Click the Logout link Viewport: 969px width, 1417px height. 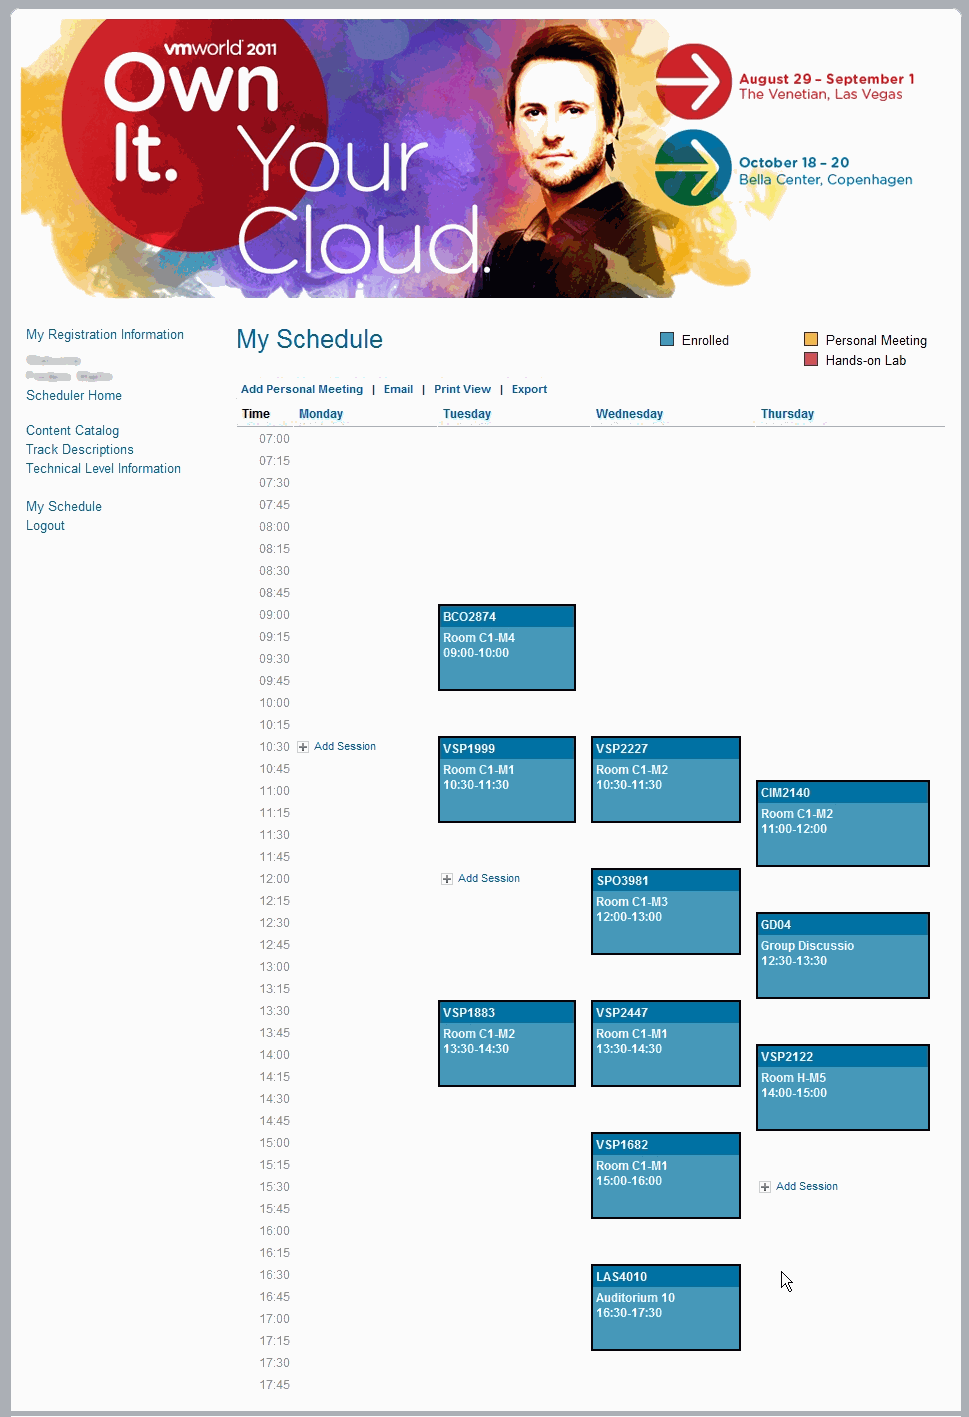point(45,526)
